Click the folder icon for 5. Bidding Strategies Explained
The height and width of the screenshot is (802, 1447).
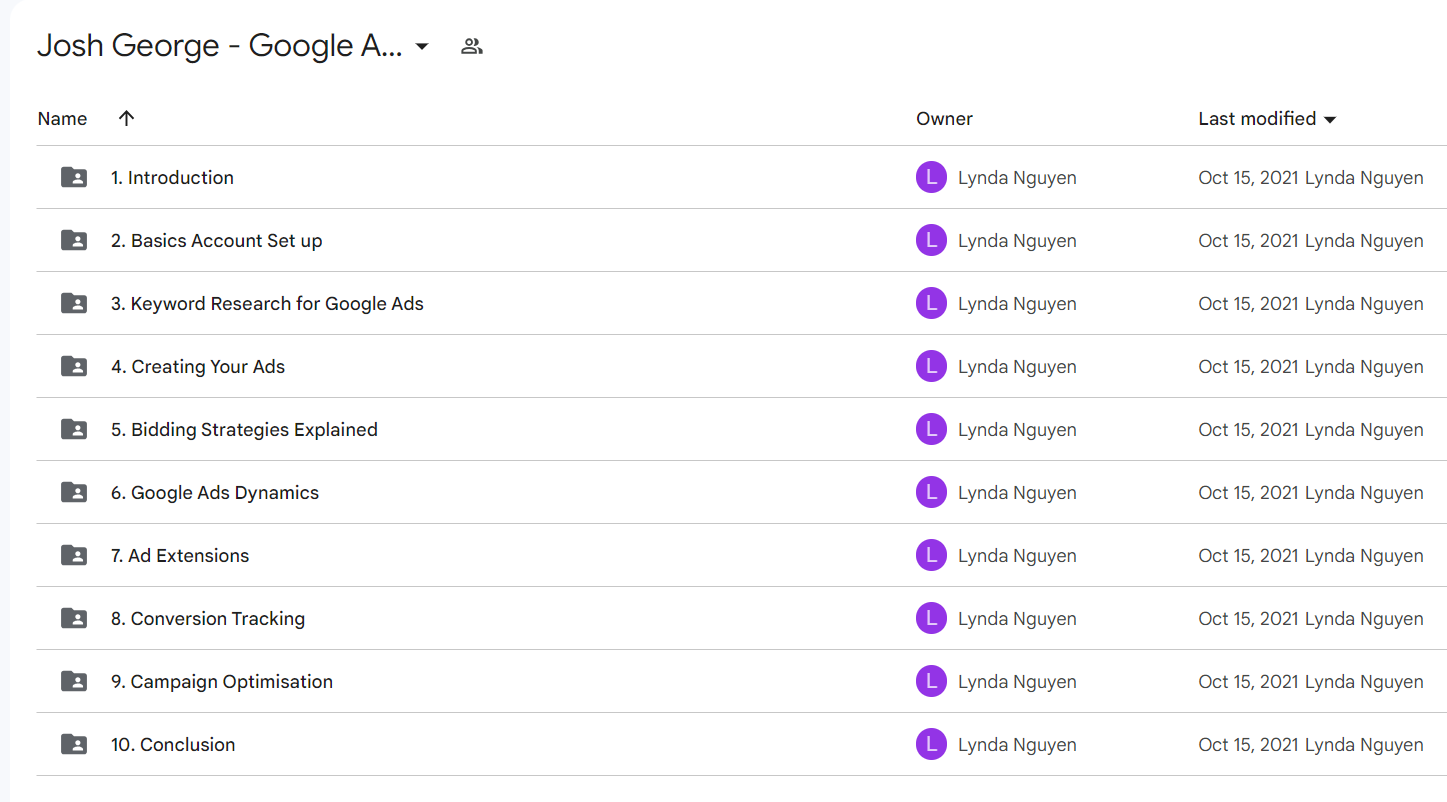pyautogui.click(x=74, y=429)
